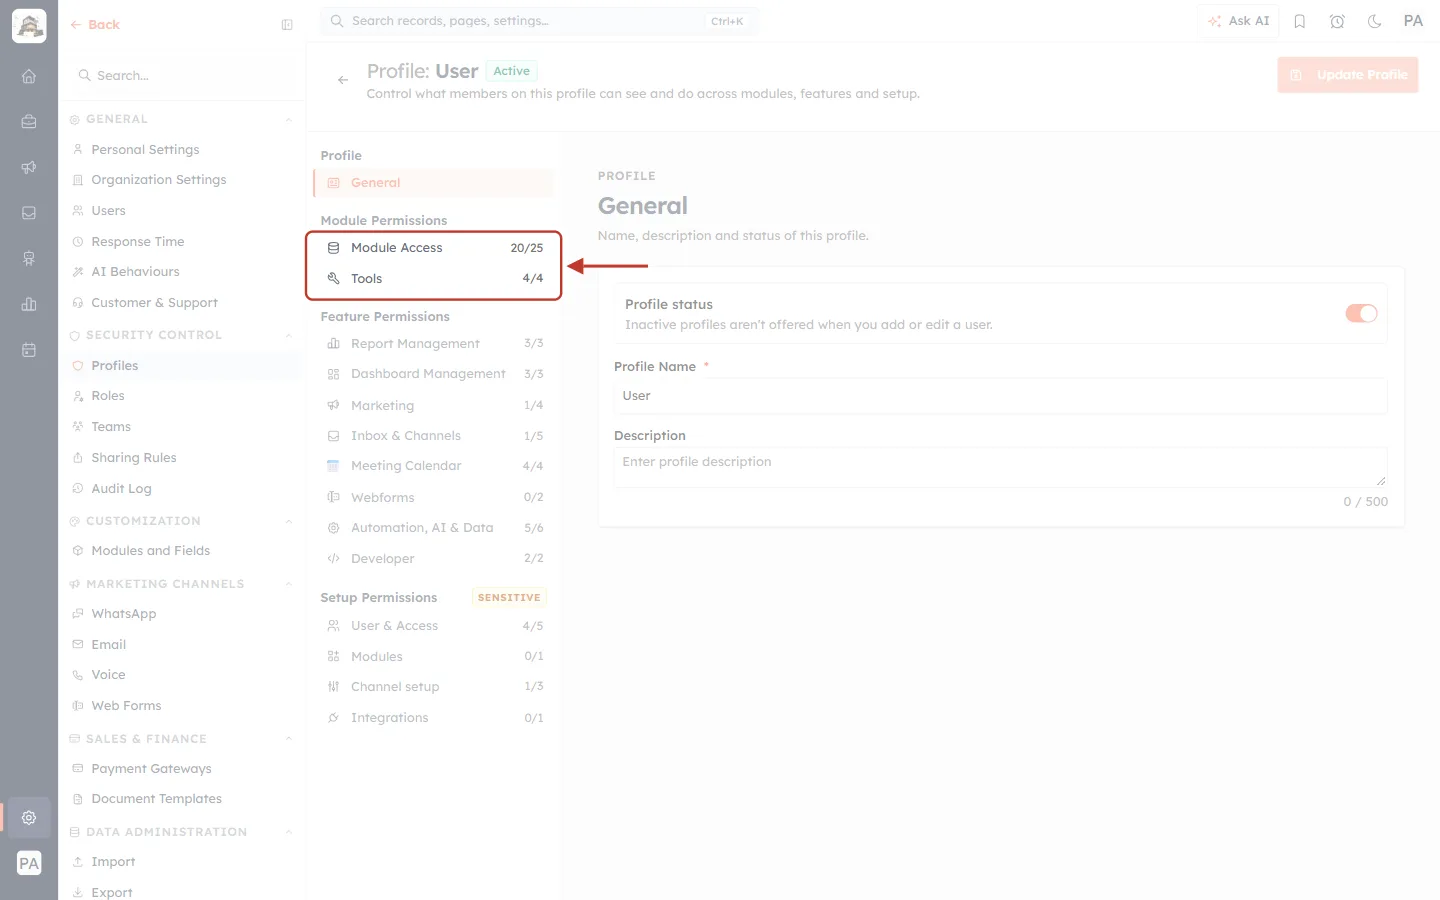Collapse the Data Administration section

point(288,833)
